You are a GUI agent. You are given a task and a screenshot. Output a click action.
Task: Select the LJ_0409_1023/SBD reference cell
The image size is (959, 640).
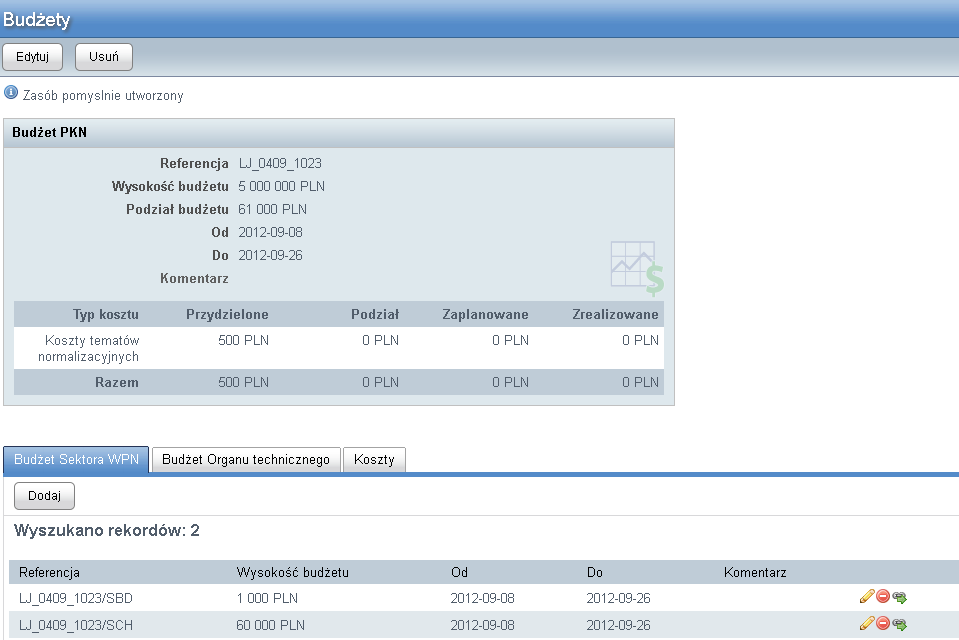[76, 598]
